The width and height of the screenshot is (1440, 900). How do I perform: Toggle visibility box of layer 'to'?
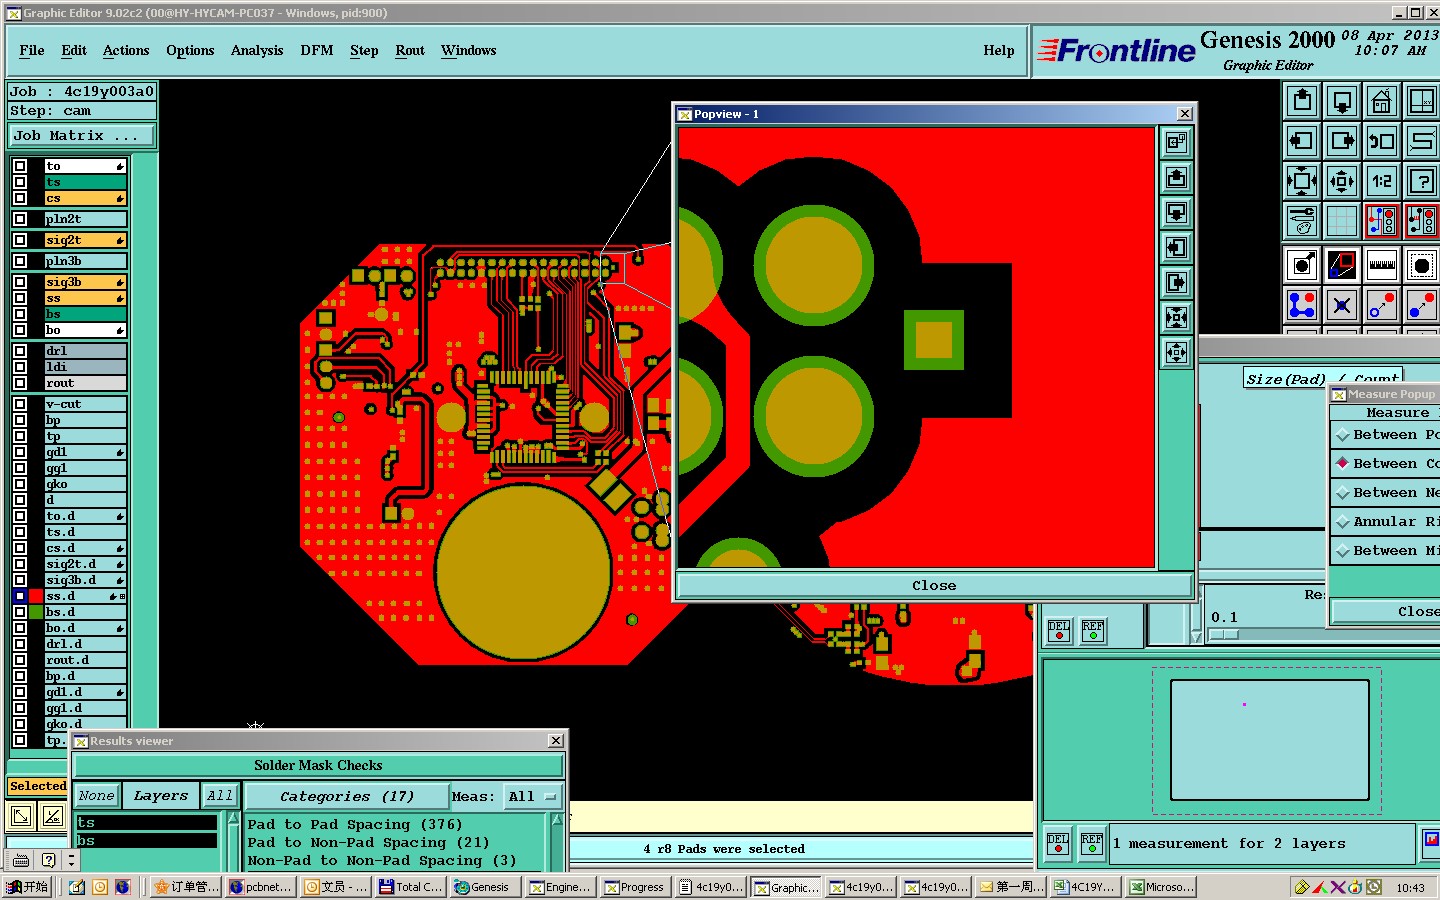point(20,166)
